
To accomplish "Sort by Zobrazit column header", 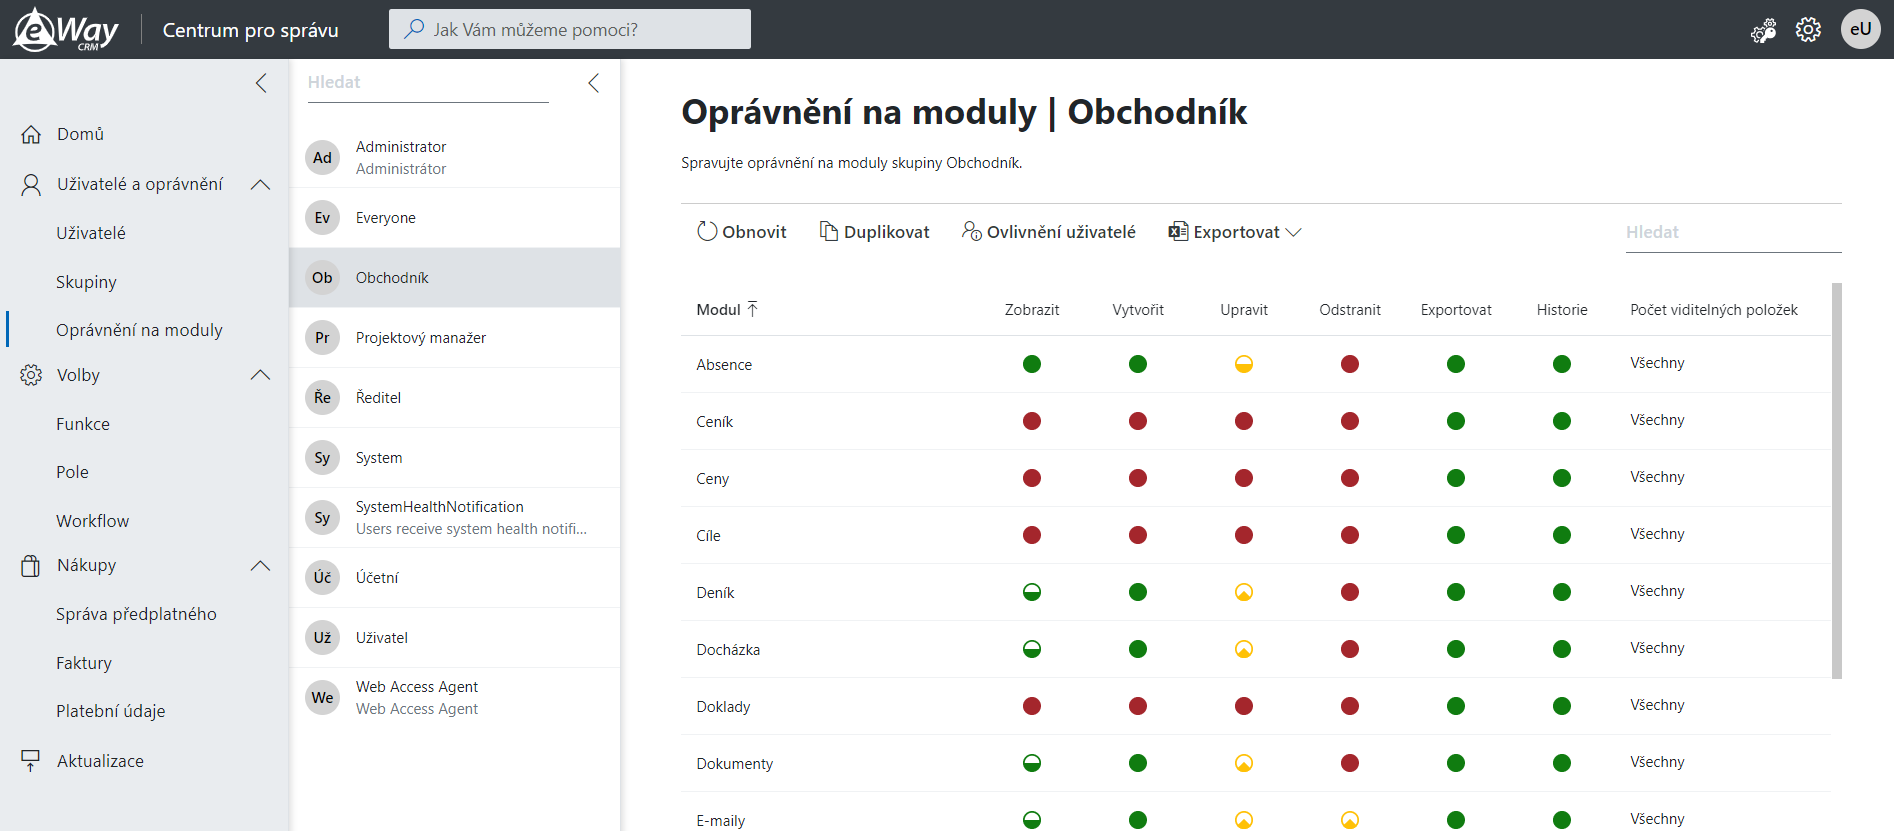I will click(x=1032, y=310).
